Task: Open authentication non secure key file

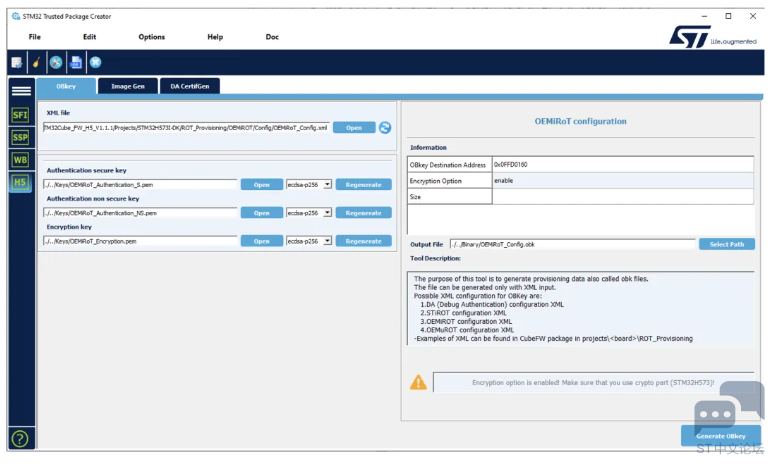Action: (x=262, y=213)
